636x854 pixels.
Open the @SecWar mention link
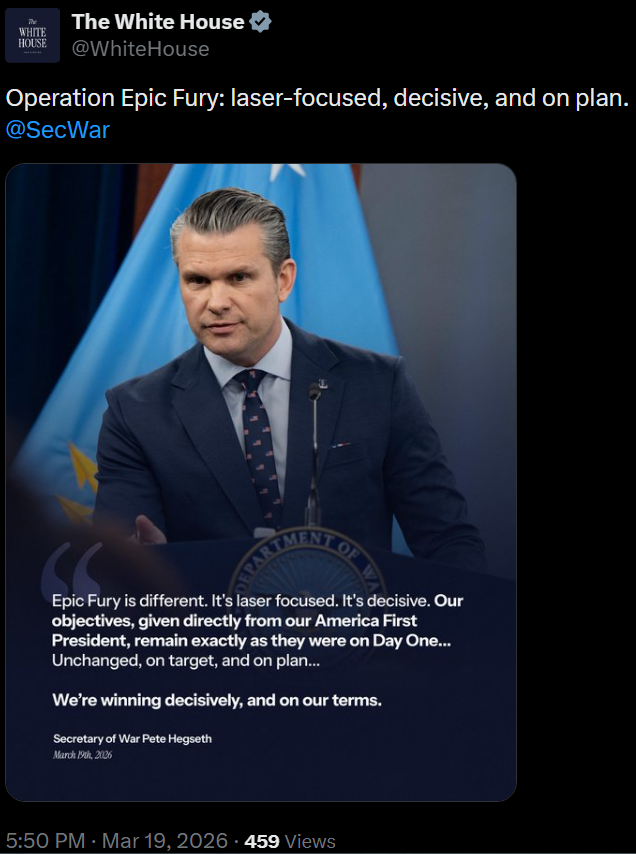click(58, 129)
